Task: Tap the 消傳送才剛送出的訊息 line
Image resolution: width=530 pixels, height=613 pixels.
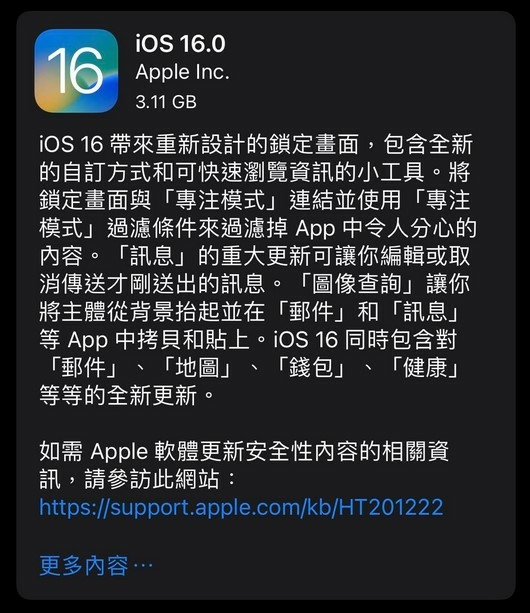Action: pyautogui.click(x=152, y=283)
